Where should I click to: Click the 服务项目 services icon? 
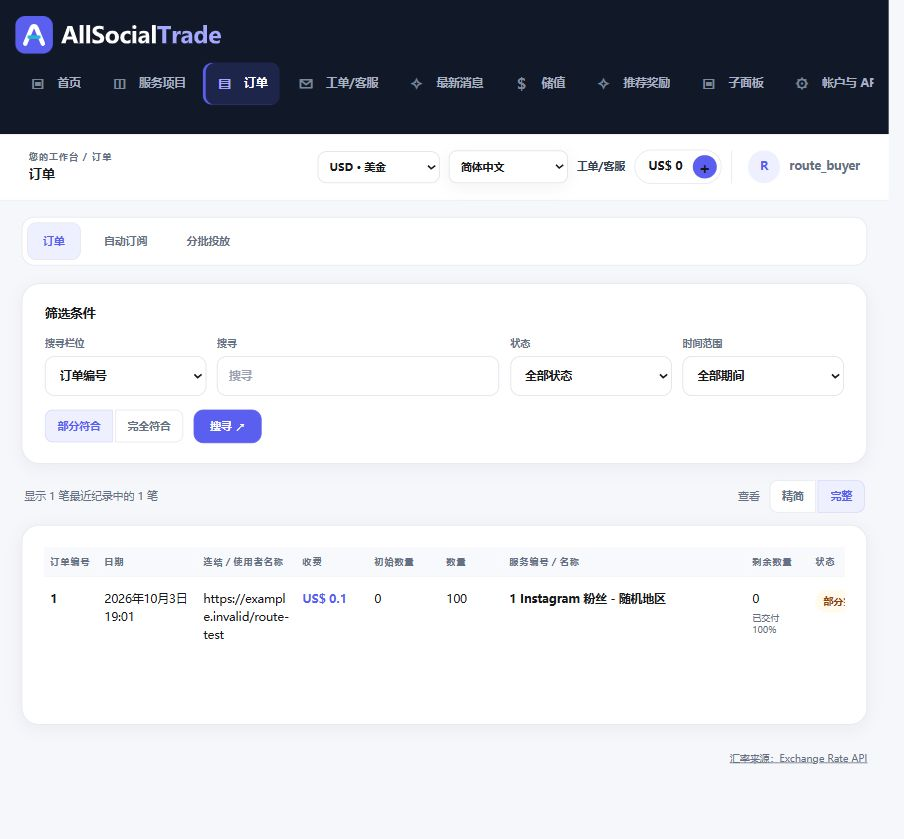119,84
